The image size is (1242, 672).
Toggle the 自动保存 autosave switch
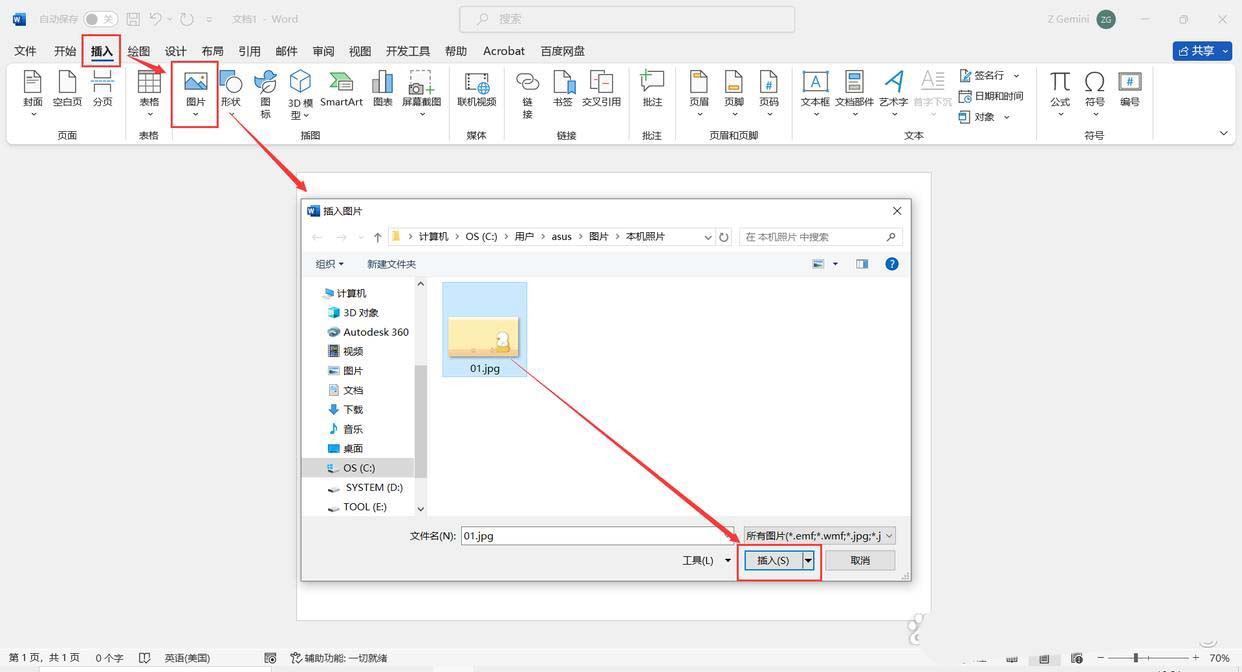(99, 19)
